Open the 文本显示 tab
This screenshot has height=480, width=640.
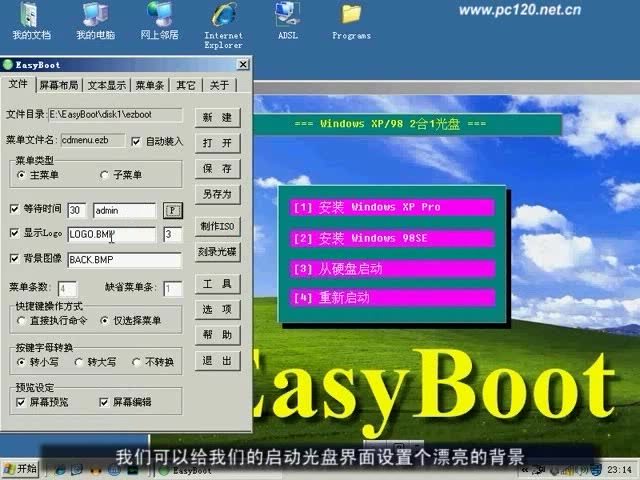(x=107, y=85)
